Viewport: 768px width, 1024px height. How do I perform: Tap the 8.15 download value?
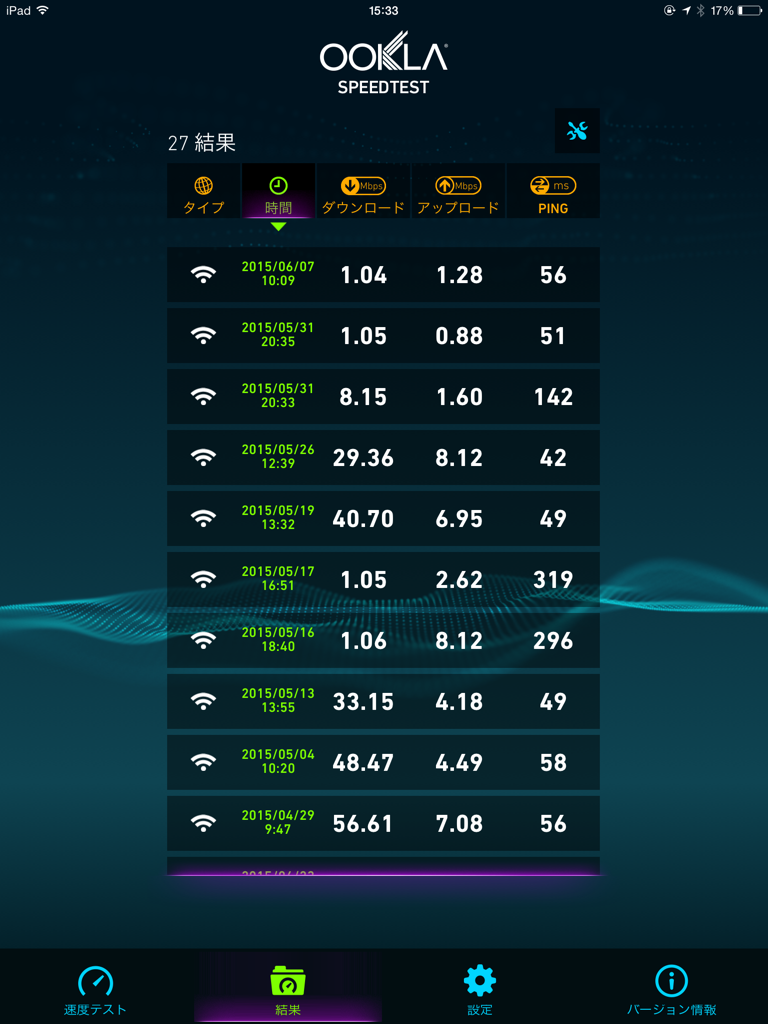(x=363, y=397)
